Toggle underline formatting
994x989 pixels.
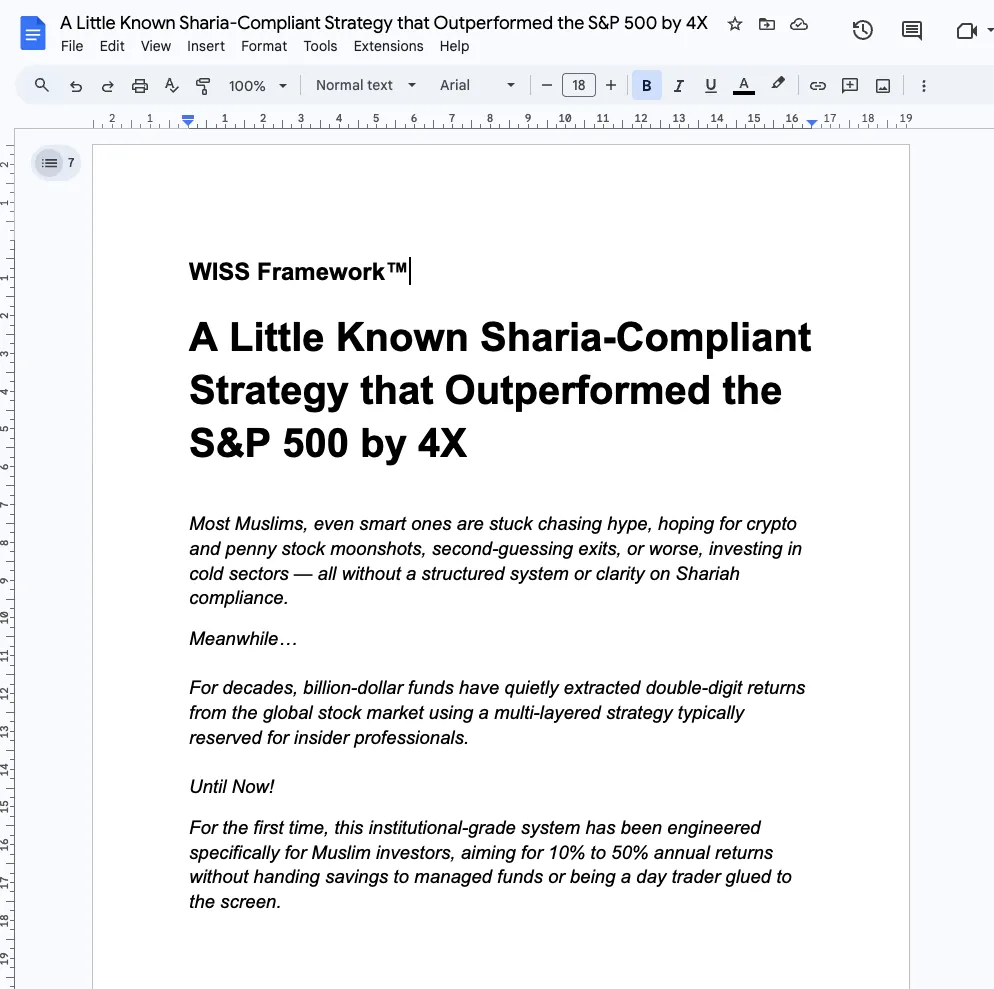point(711,86)
